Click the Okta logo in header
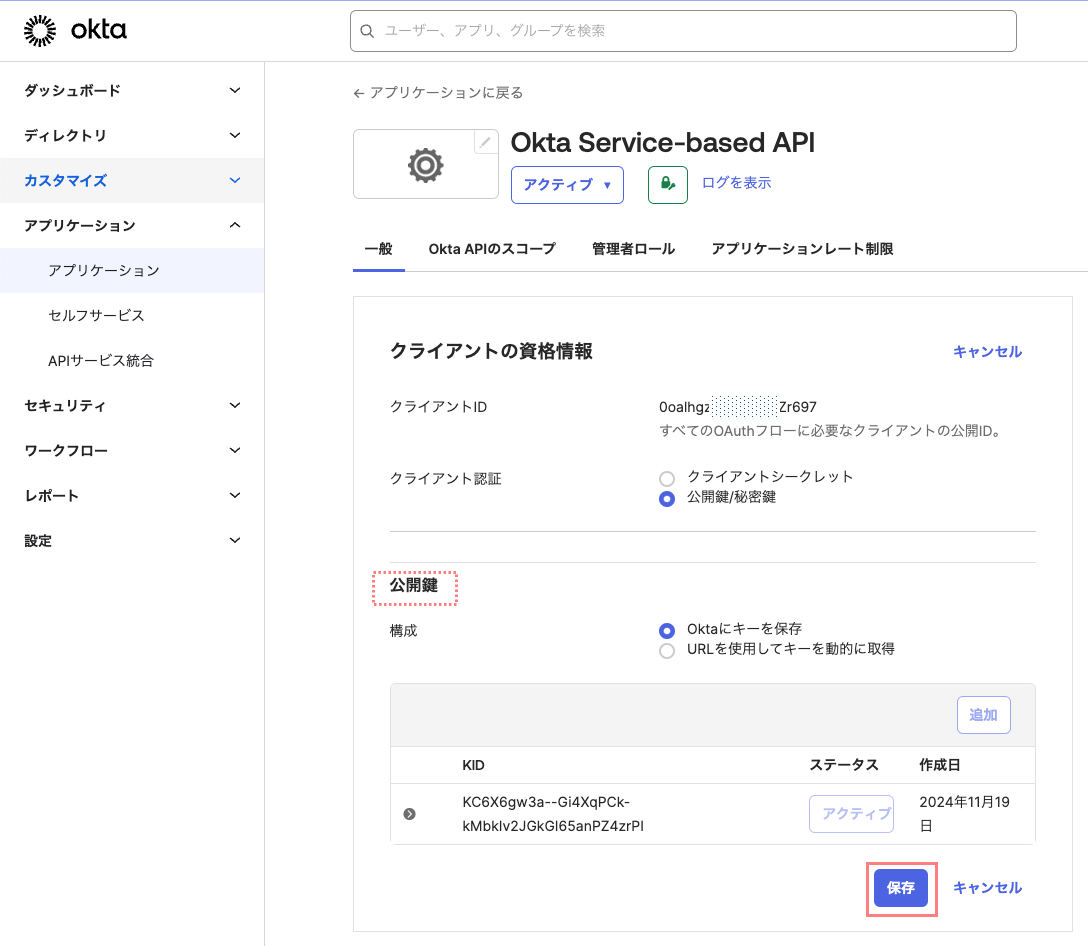1088x946 pixels. pyautogui.click(x=75, y=31)
